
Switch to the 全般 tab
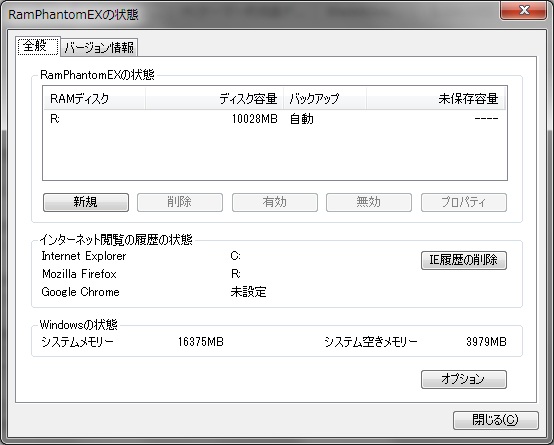(x=38, y=46)
